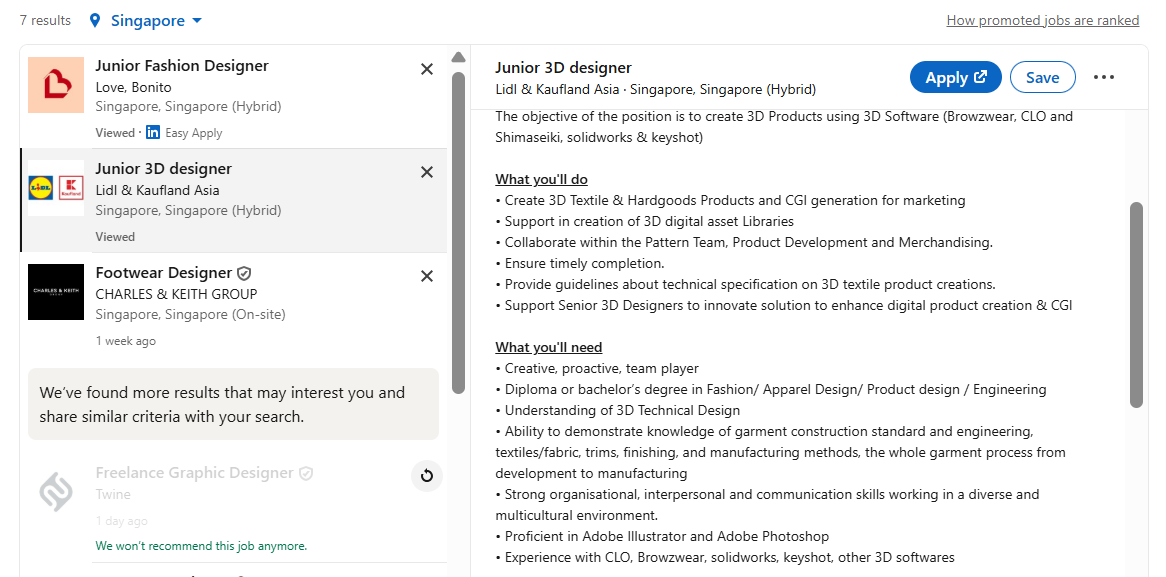Image resolution: width=1166 pixels, height=577 pixels.
Task: Click the Love, Bonito company logo
Action: [x=55, y=85]
